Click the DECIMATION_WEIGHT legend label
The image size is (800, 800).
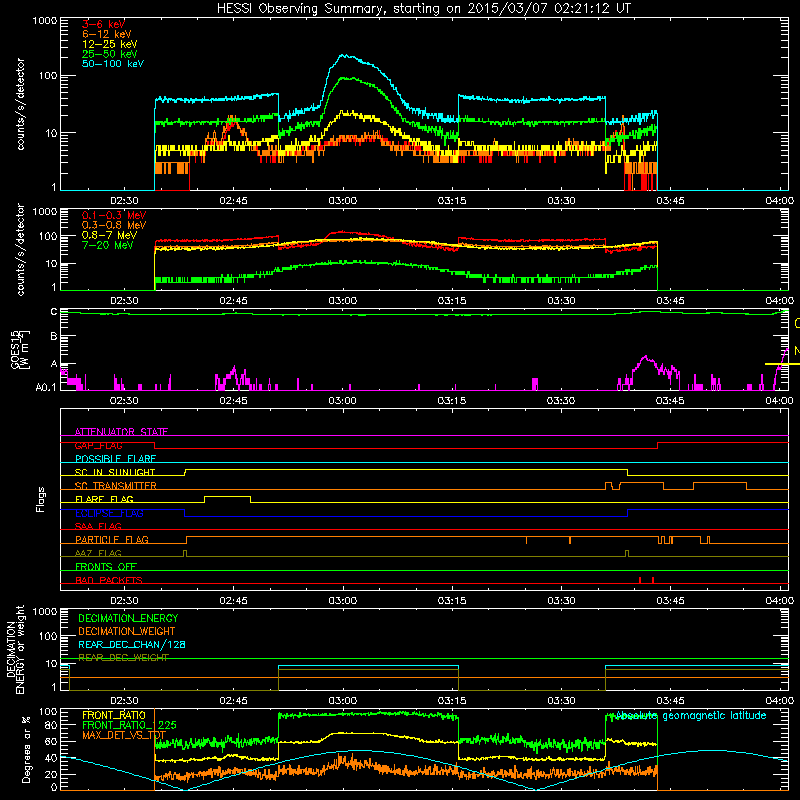tap(127, 631)
